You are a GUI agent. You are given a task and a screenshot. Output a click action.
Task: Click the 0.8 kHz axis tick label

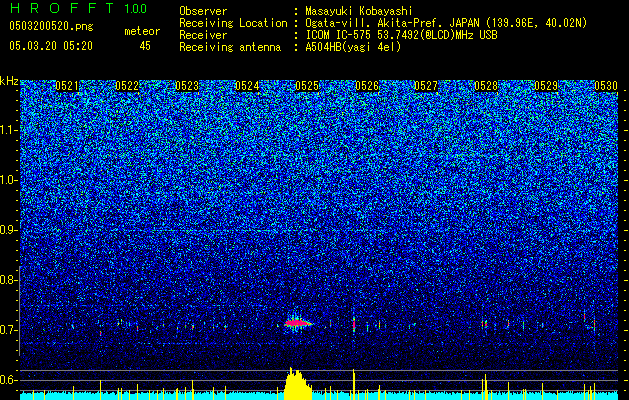point(8,280)
